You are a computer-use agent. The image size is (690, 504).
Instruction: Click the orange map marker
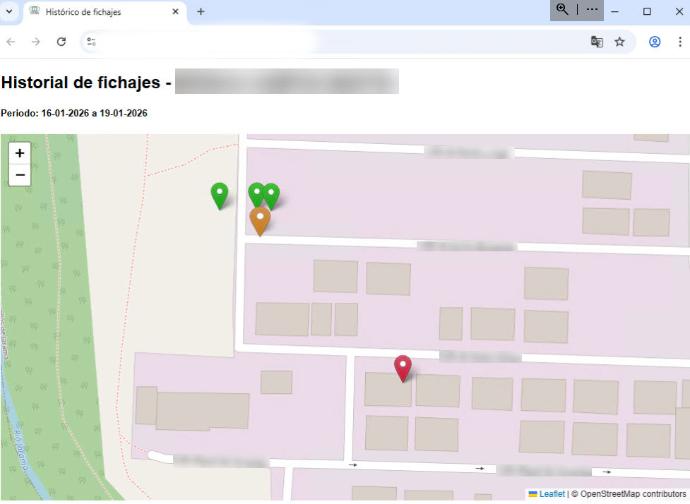click(260, 219)
